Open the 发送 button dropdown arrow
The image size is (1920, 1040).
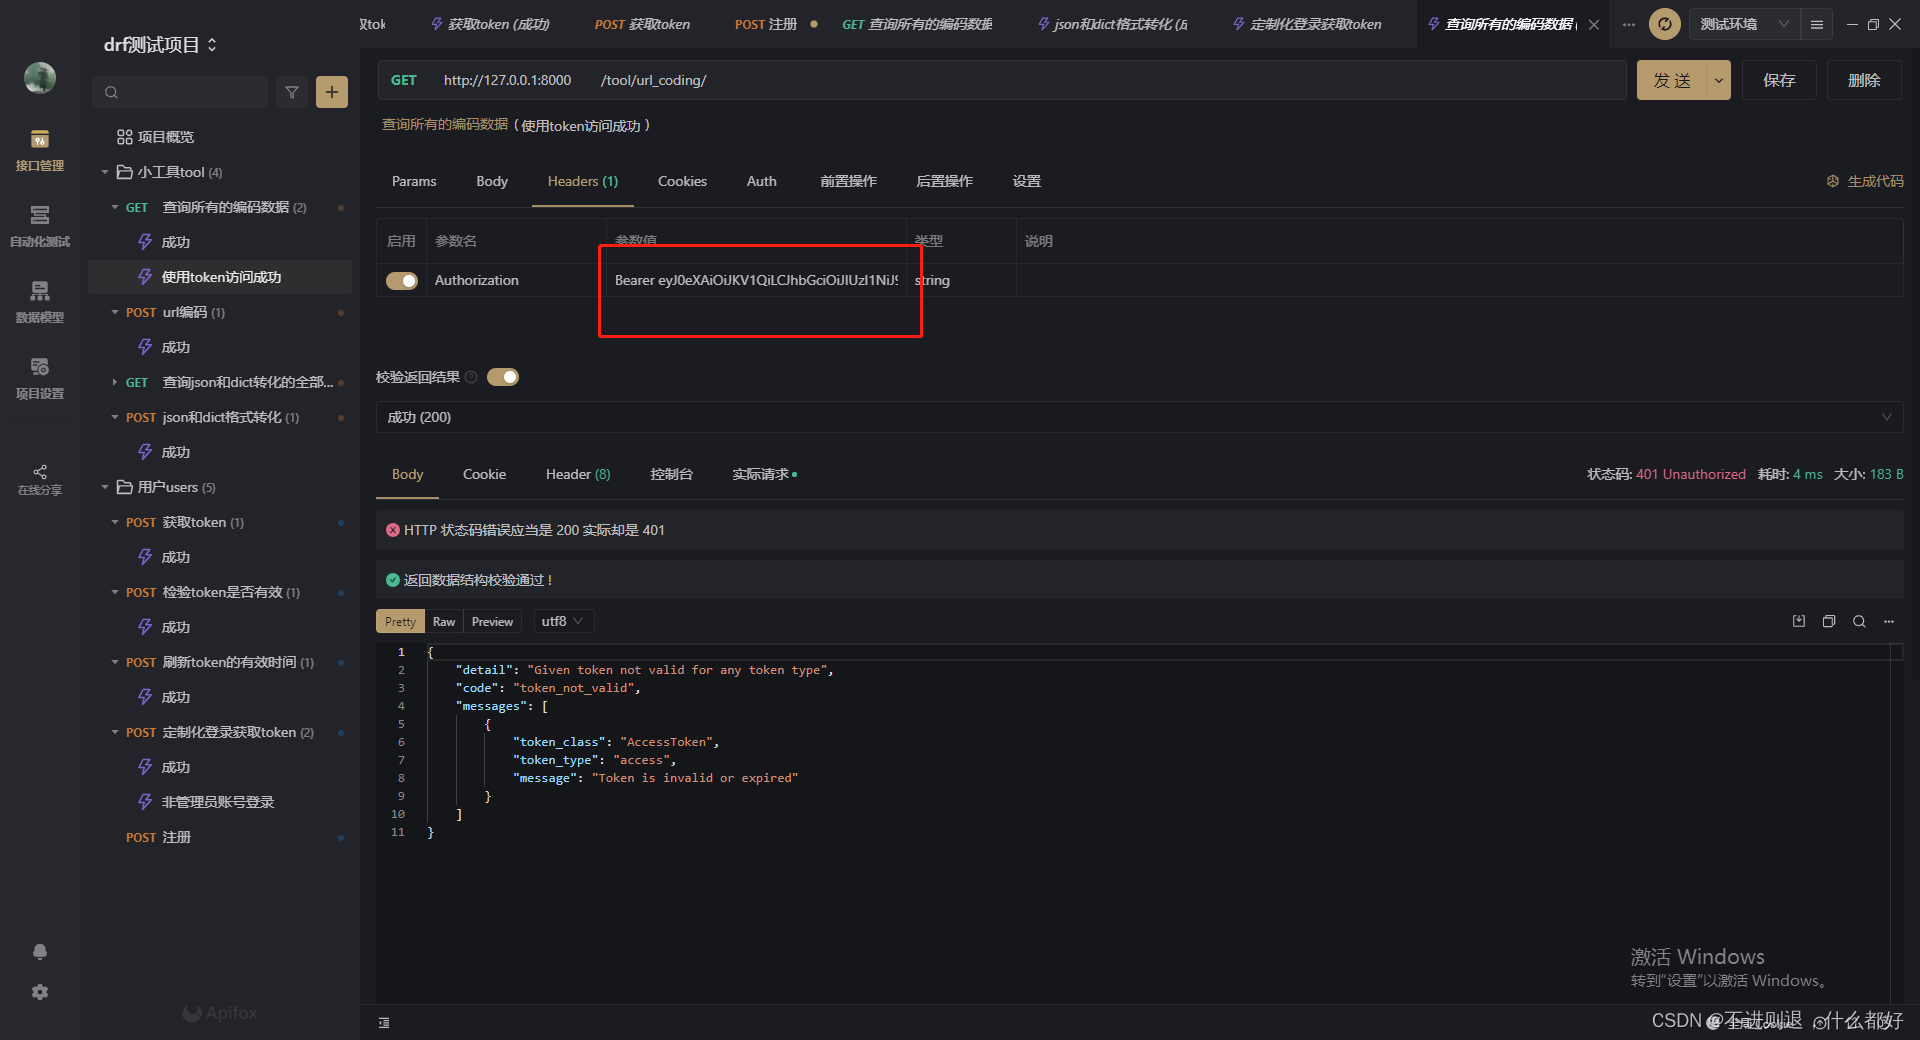pyautogui.click(x=1719, y=80)
